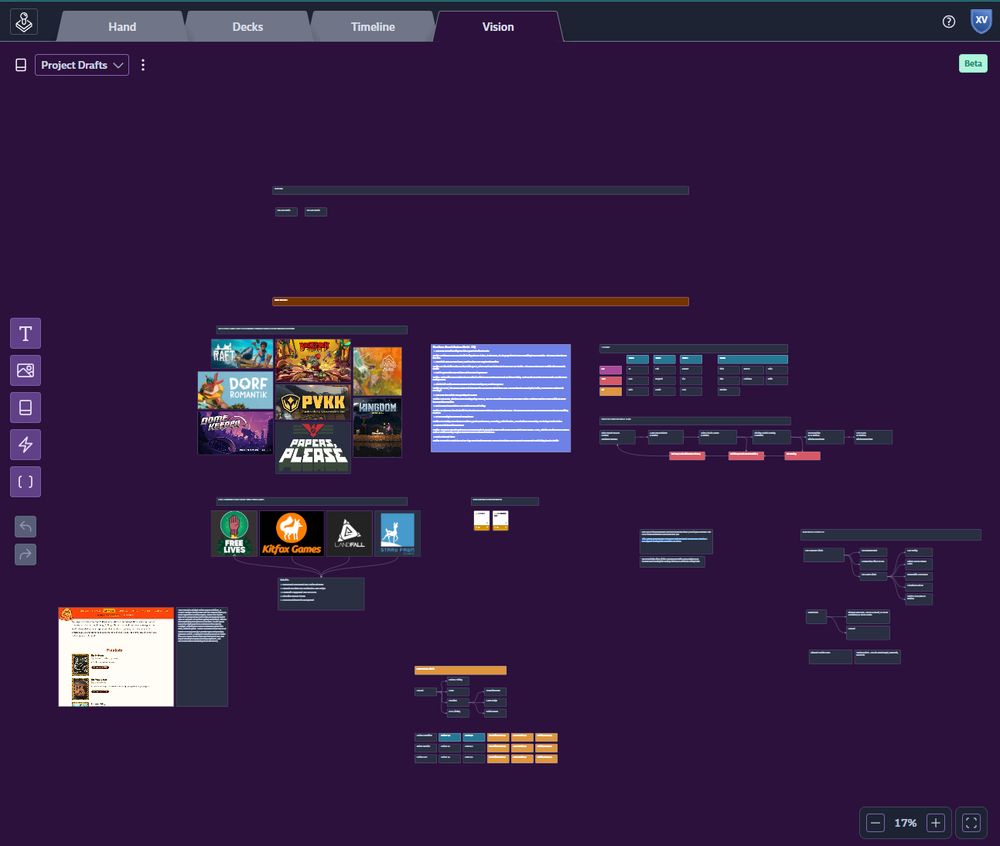The width and height of the screenshot is (1000, 846).
Task: Click the Redo arrow button
Action: pyautogui.click(x=26, y=554)
